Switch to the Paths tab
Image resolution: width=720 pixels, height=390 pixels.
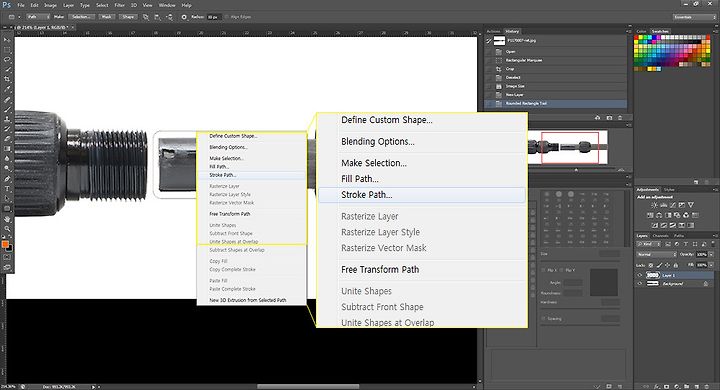pyautogui.click(x=679, y=236)
